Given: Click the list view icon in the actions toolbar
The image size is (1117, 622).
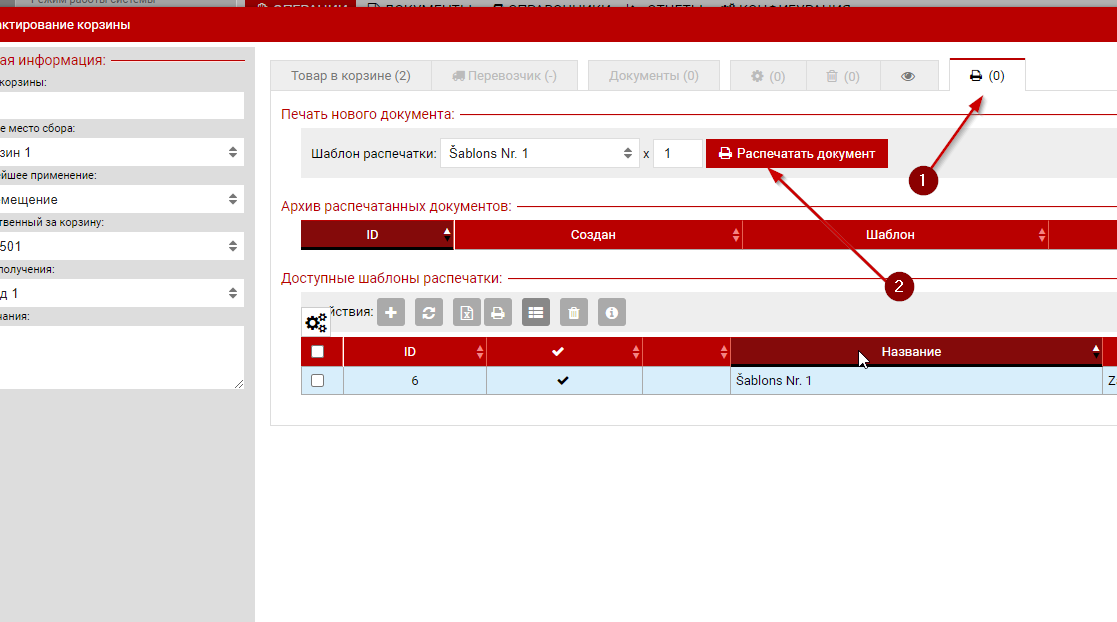Looking at the screenshot, I should [x=536, y=313].
